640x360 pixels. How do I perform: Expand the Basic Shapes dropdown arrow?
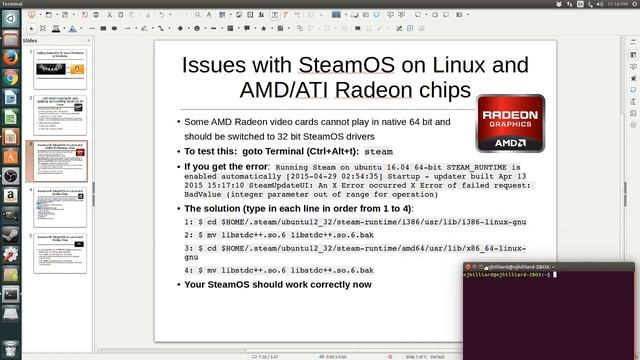coord(189,28)
